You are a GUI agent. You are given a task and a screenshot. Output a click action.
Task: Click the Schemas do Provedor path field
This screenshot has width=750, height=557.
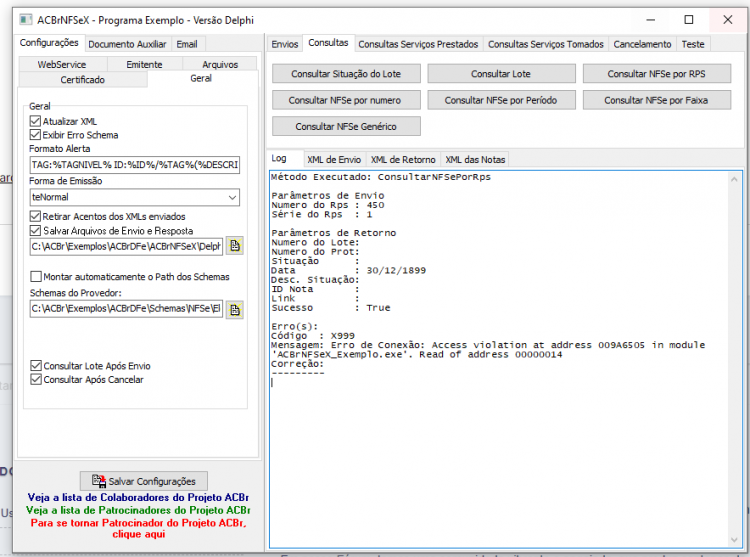pyautogui.click(x=126, y=309)
